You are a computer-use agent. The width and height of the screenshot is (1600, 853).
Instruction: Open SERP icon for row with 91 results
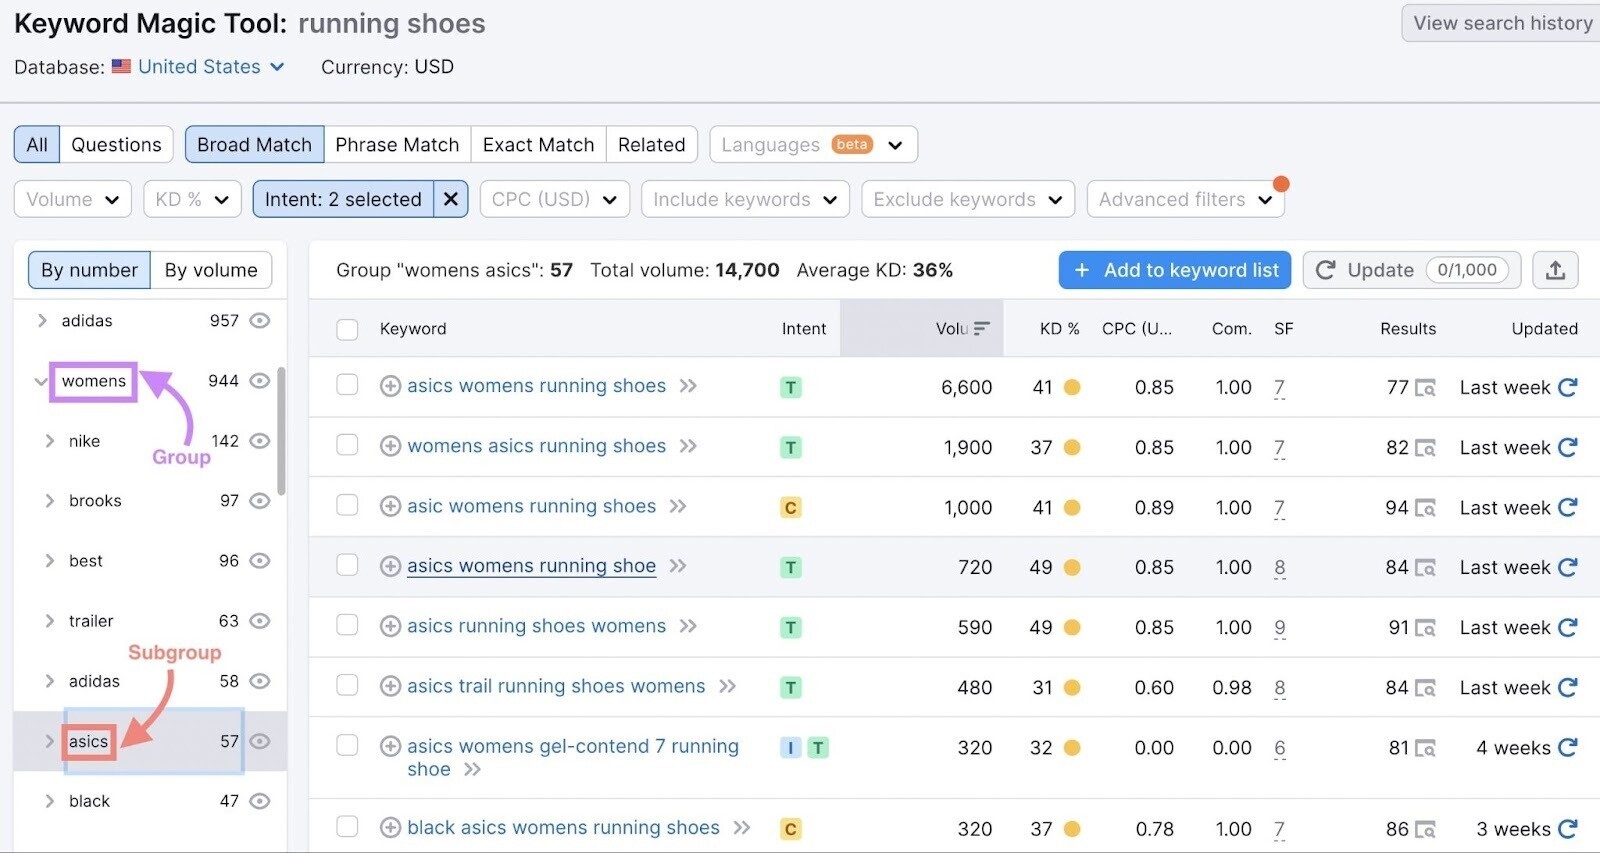point(1426,628)
